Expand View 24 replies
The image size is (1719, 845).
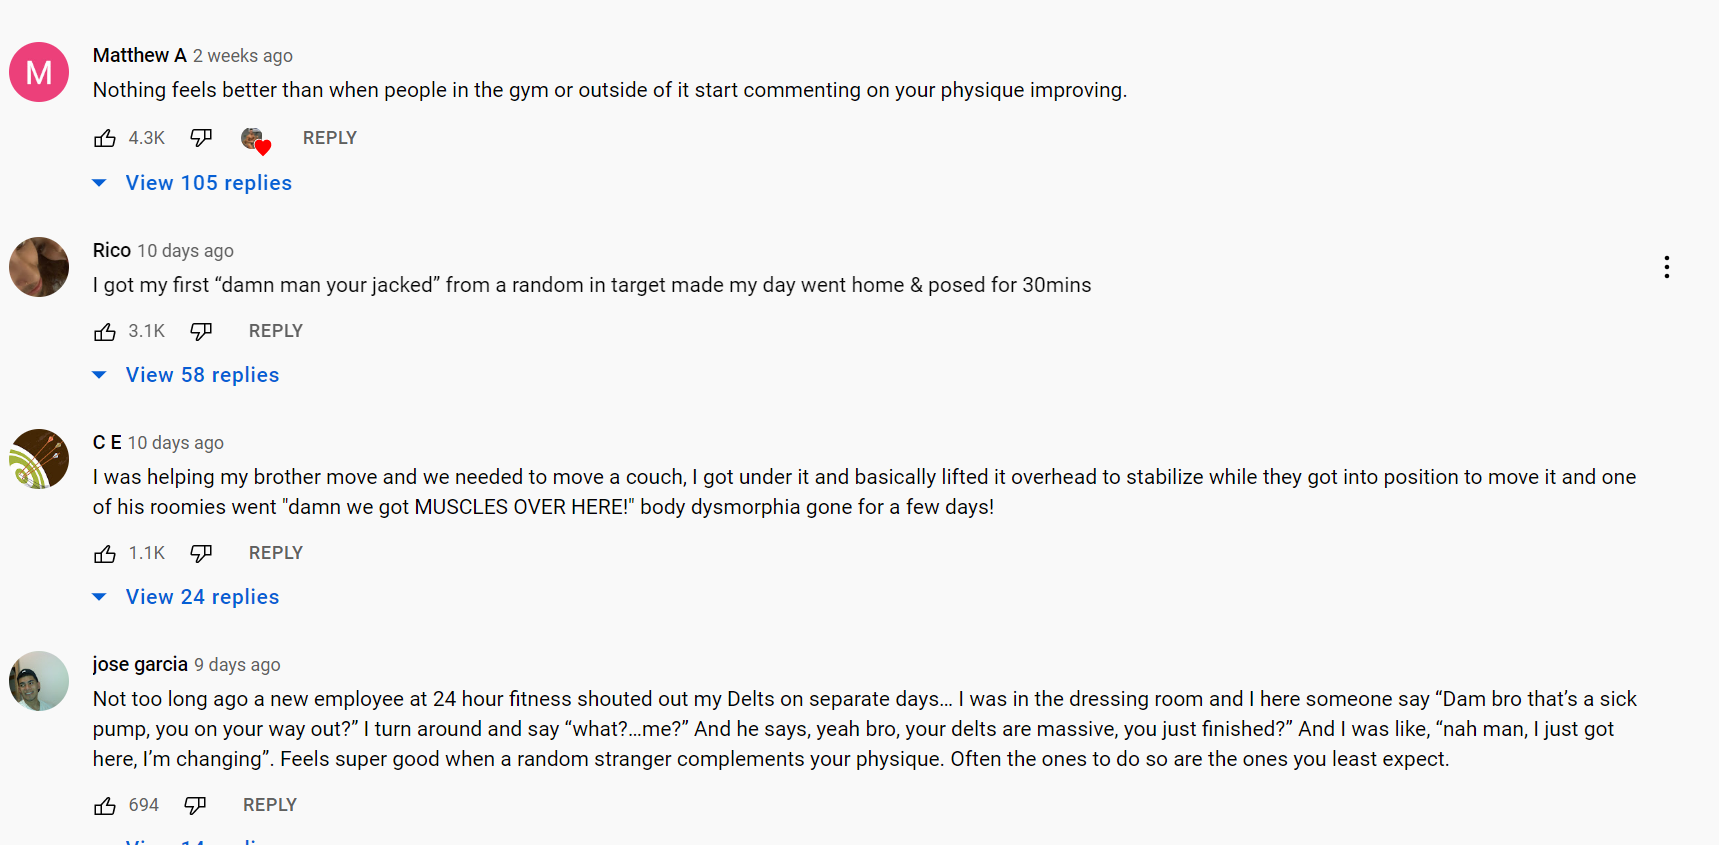click(186, 597)
